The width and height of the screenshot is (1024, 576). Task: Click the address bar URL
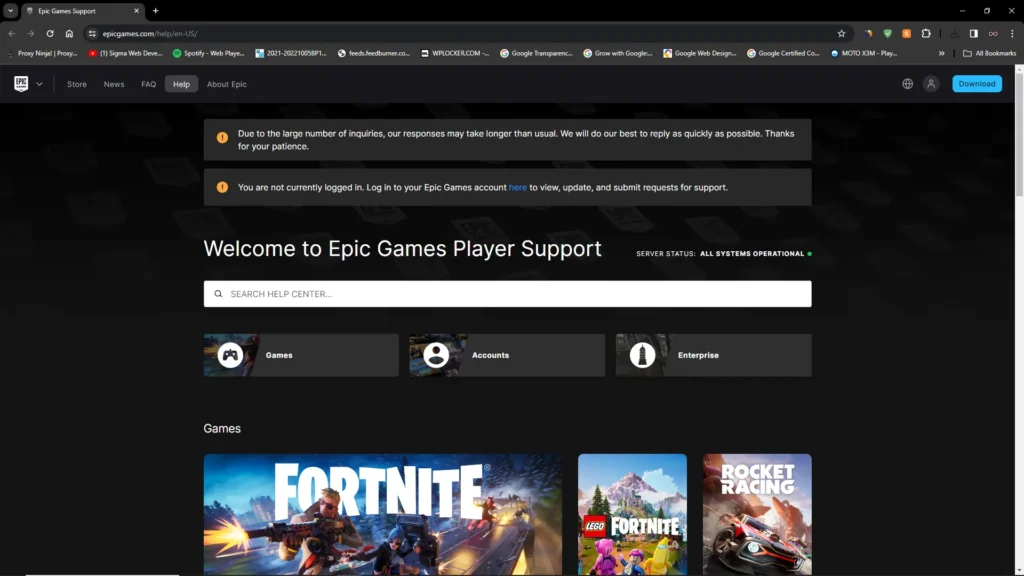150,33
